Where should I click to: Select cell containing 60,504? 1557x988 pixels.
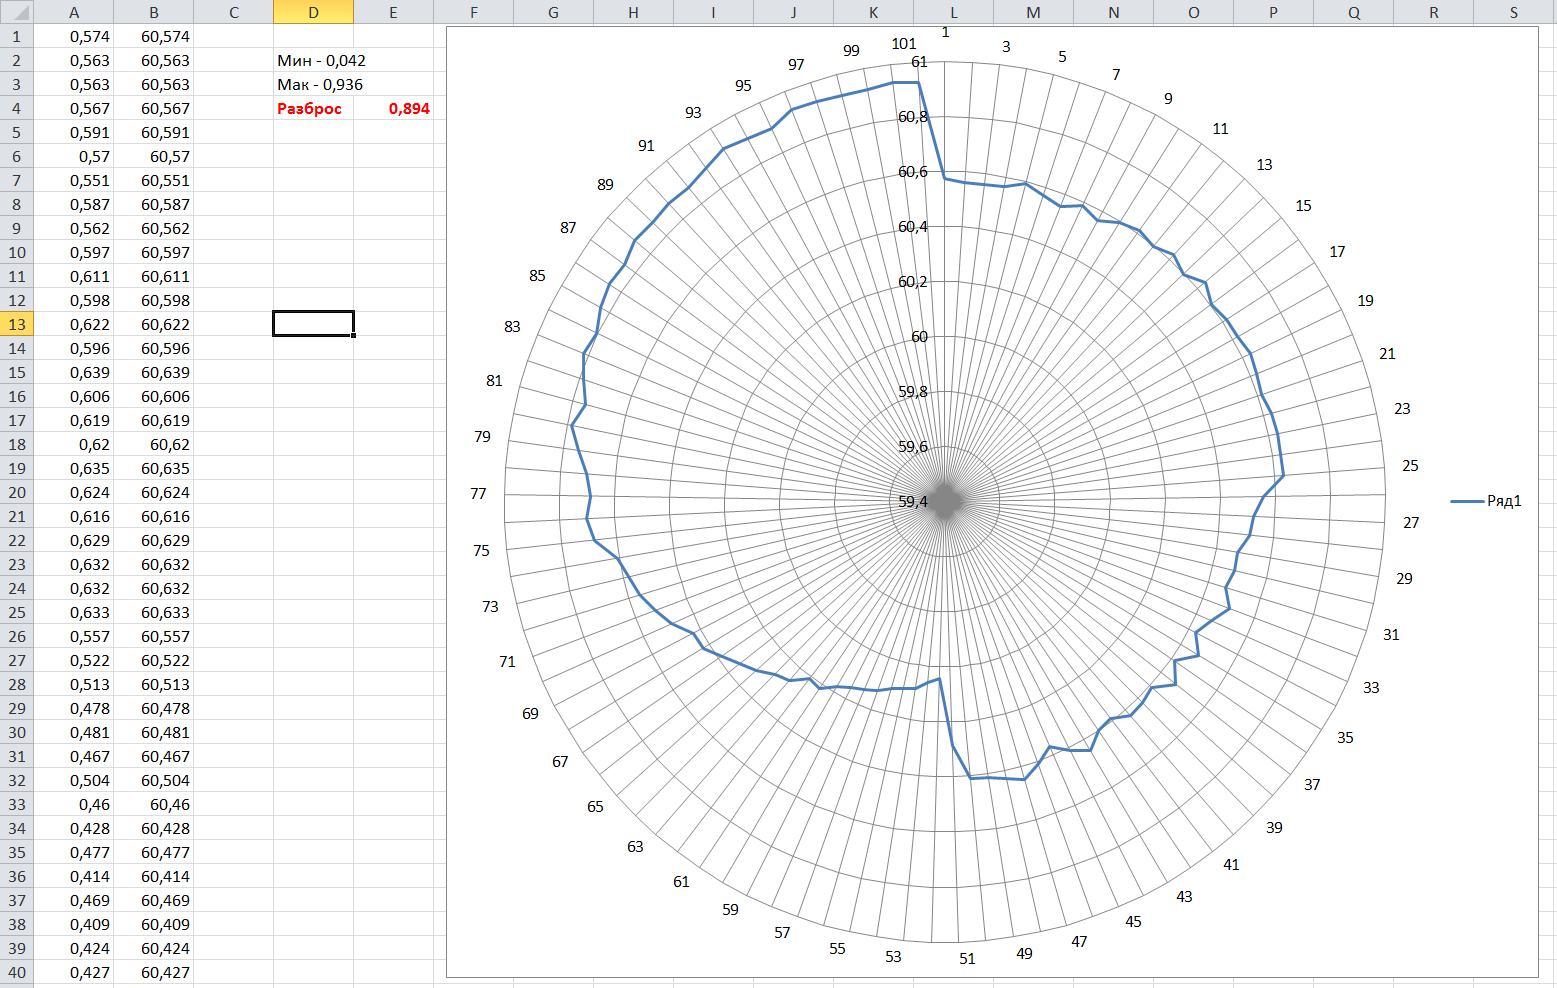click(154, 780)
